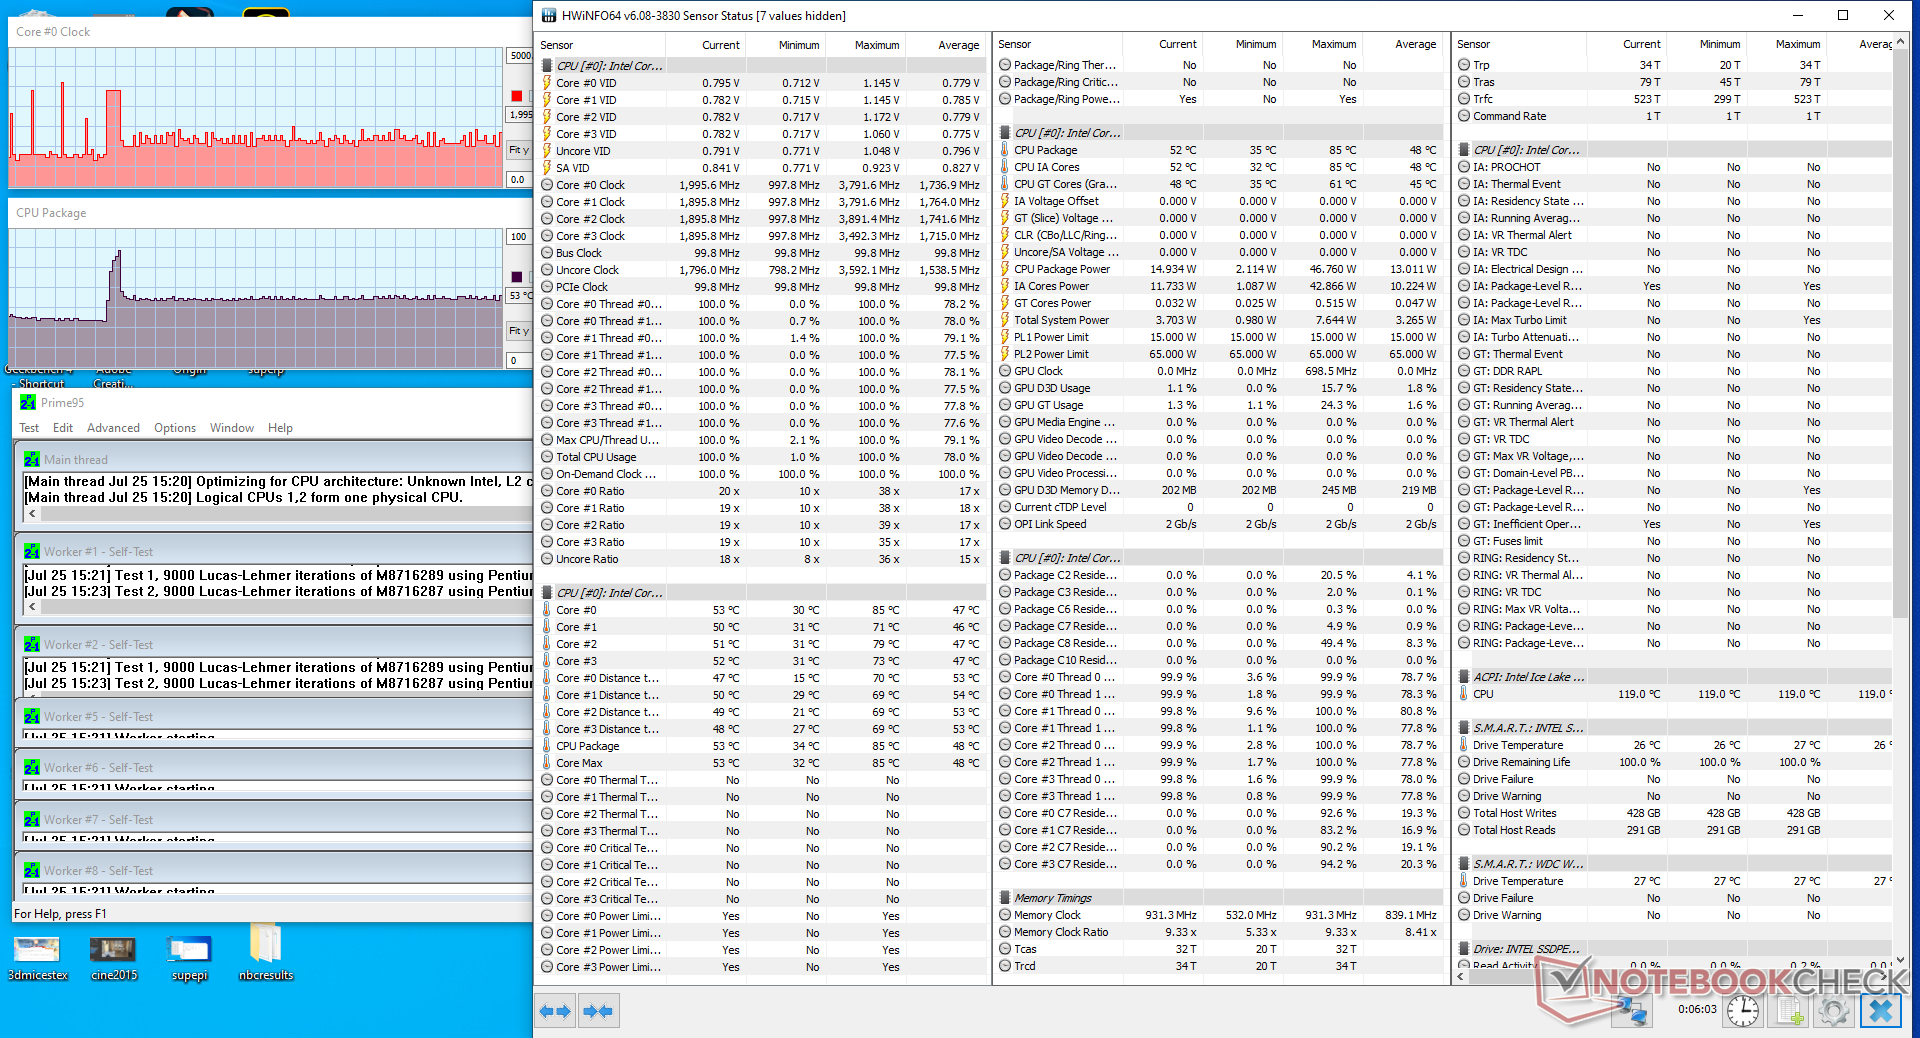1920x1038 pixels.
Task: Open remote network monitoring icon in HWiNFO
Action: 1632,1011
